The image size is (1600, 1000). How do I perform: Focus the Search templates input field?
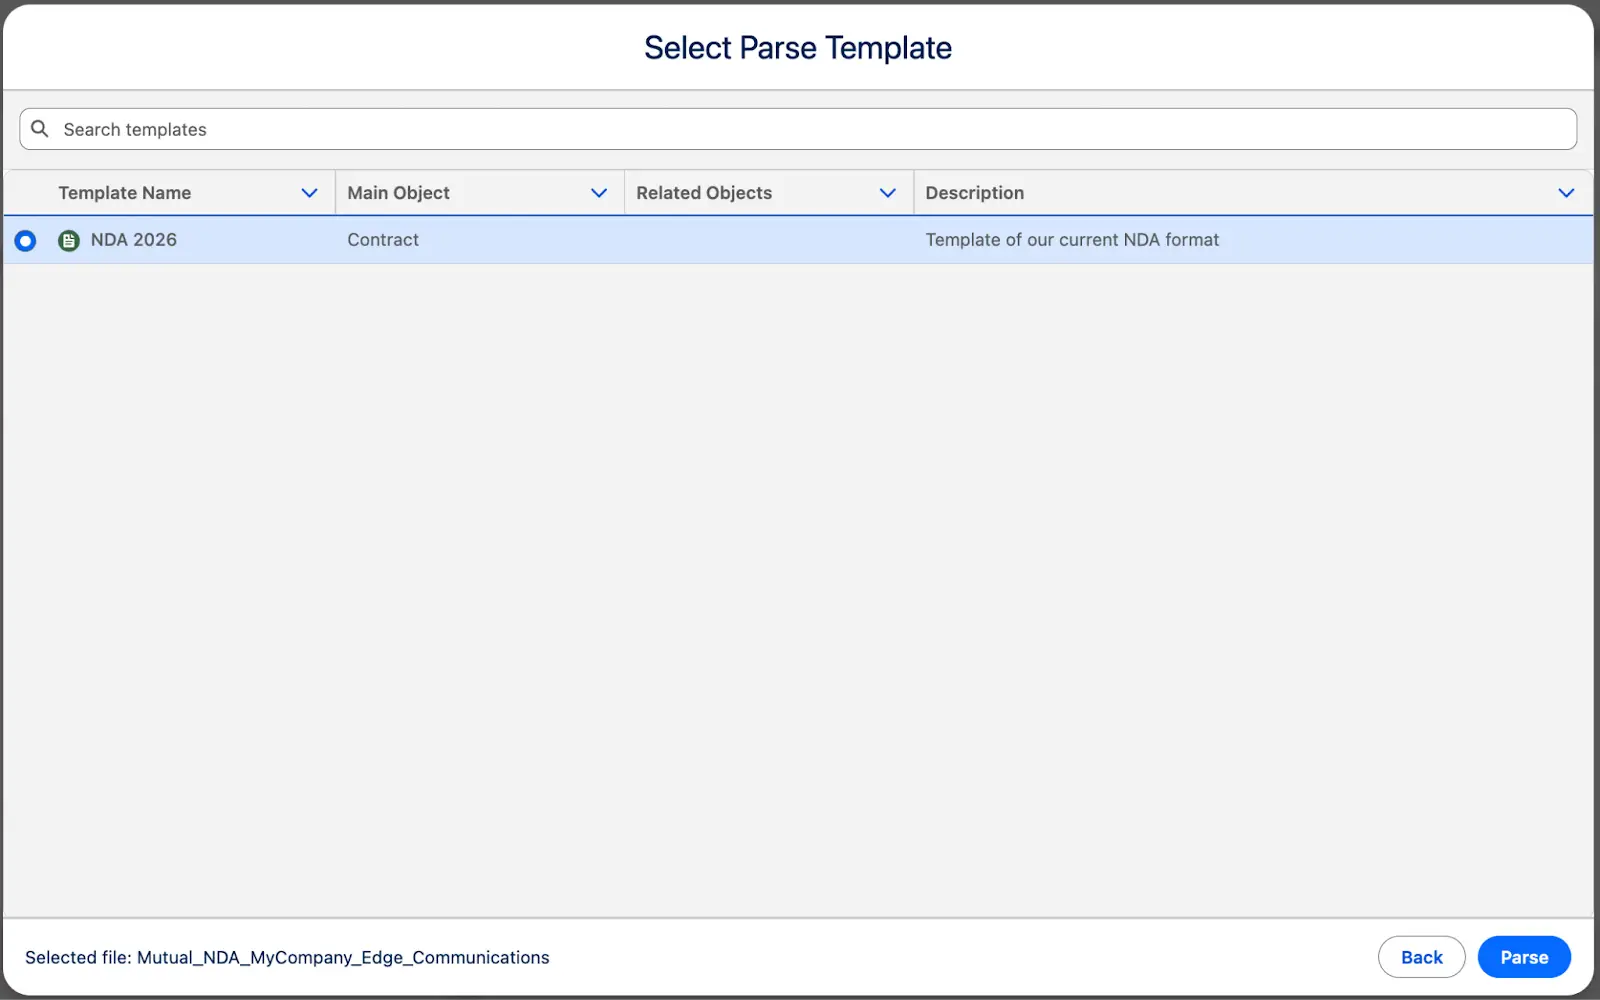800,129
